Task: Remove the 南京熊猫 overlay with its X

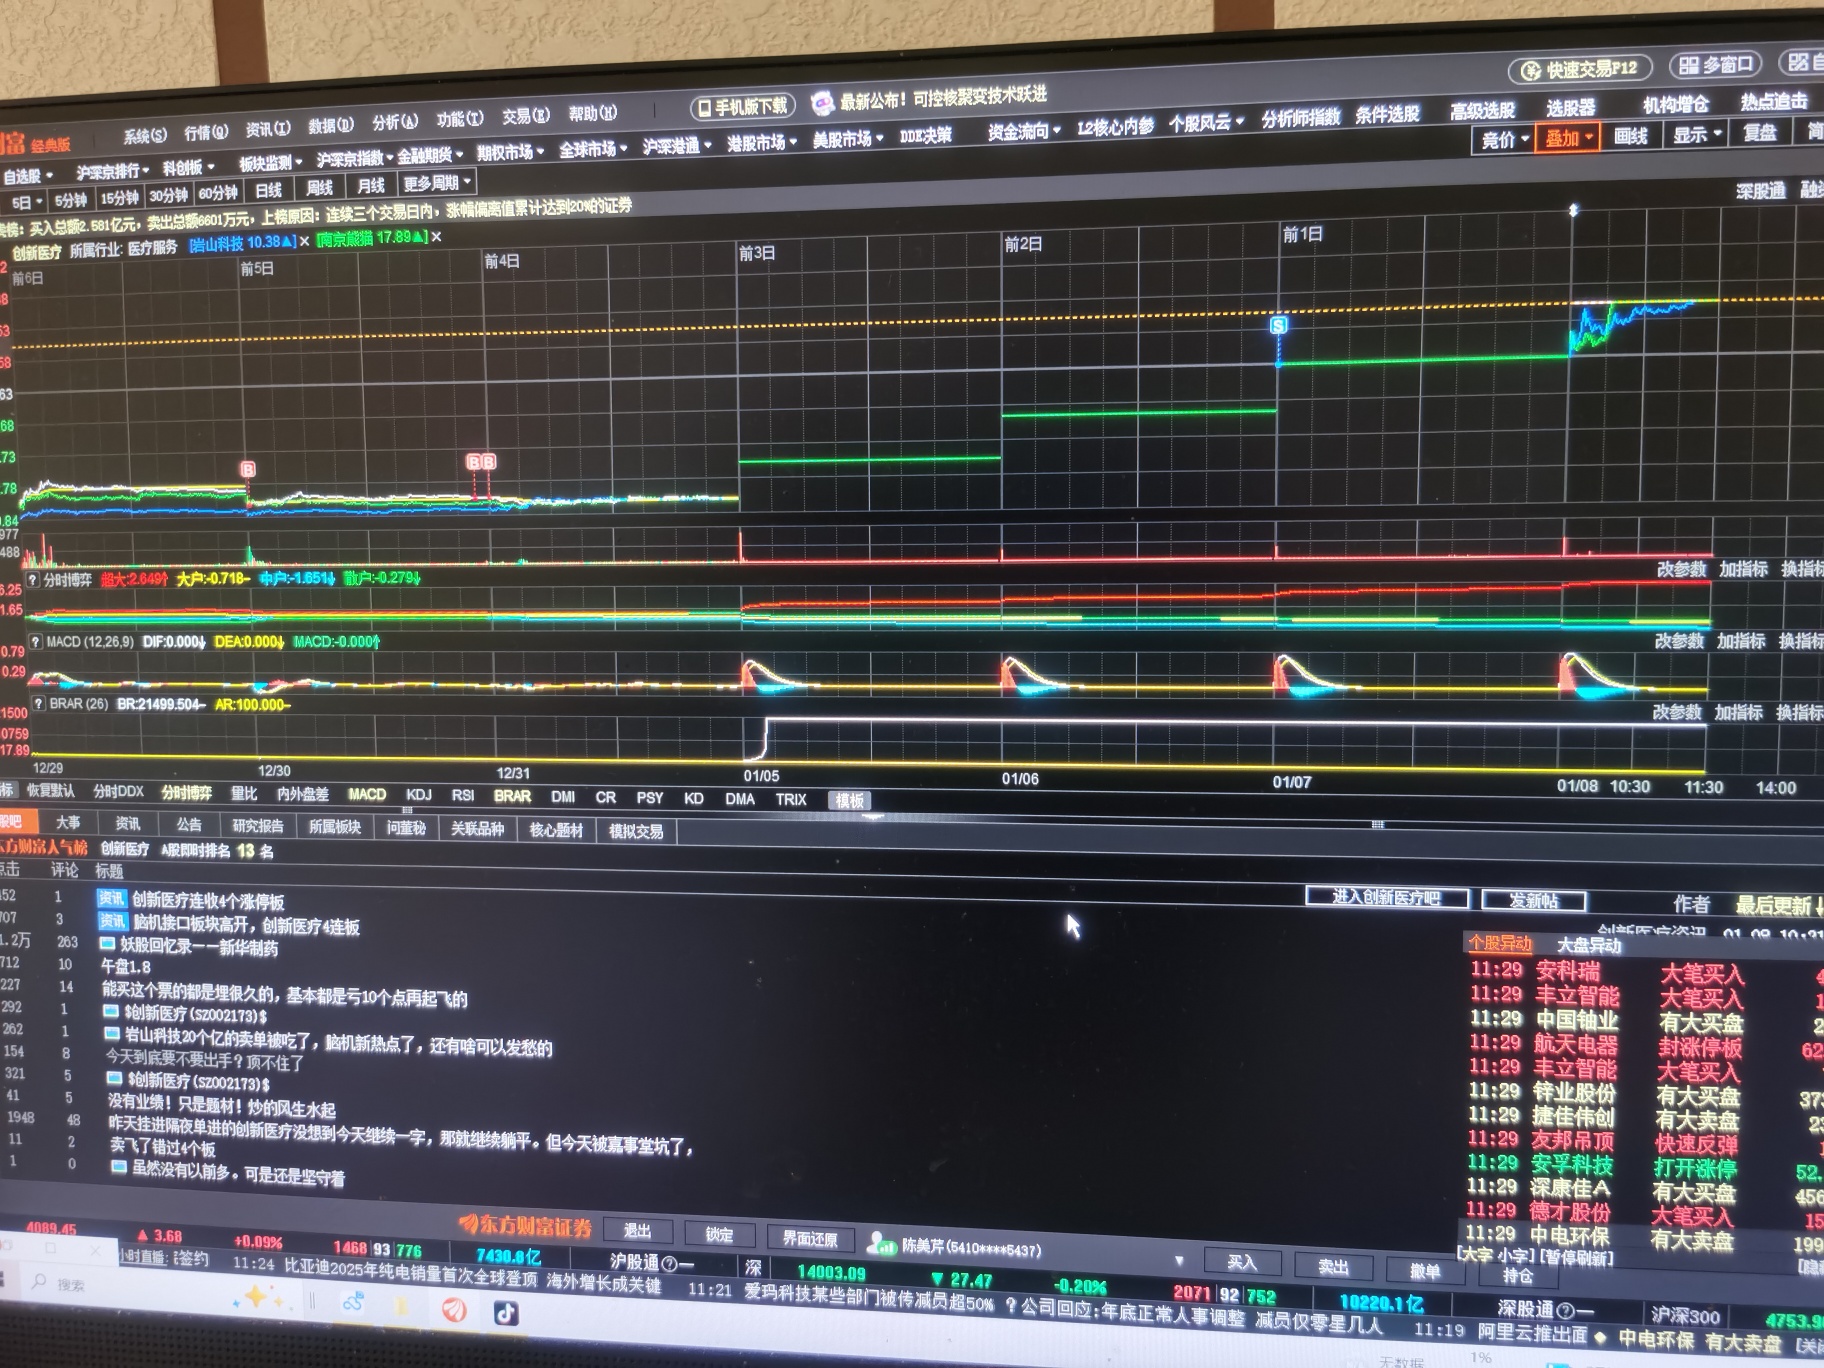Action: click(x=436, y=237)
